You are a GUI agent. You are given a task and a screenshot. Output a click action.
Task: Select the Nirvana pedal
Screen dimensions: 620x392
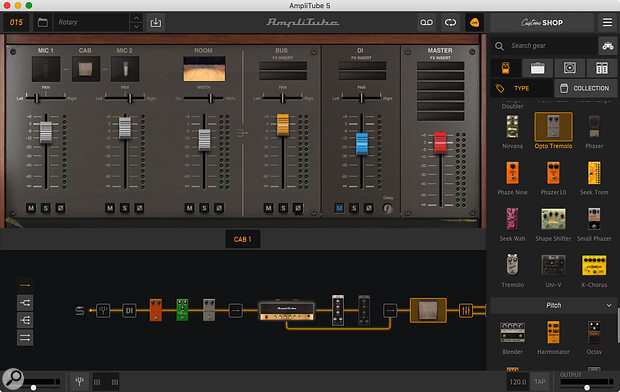coord(512,131)
